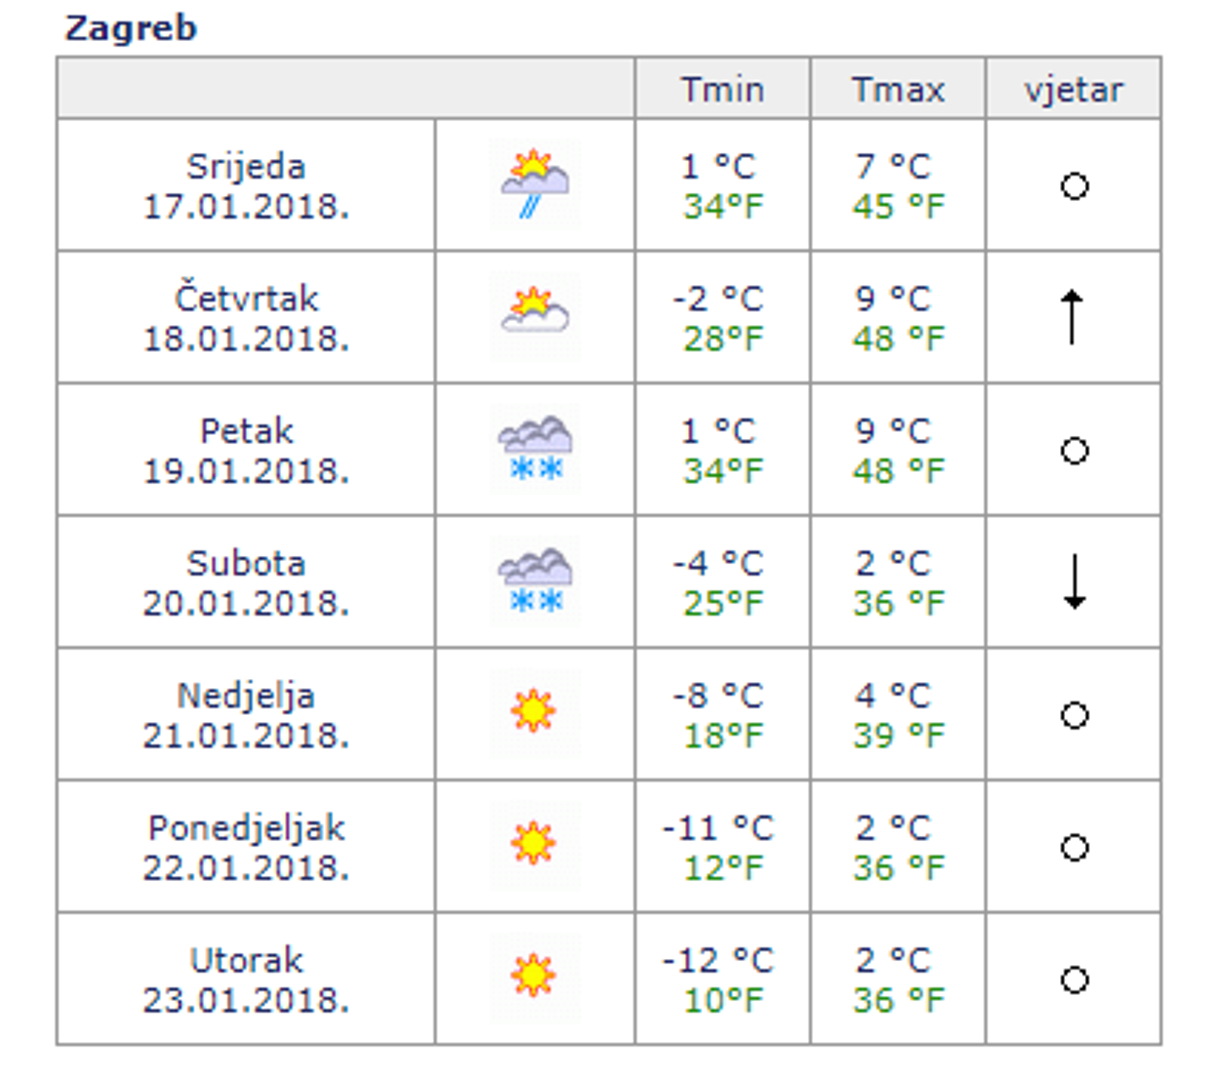Click the snow cloud icon for Subota
Screen dimensions: 1218x1080
click(x=535, y=581)
